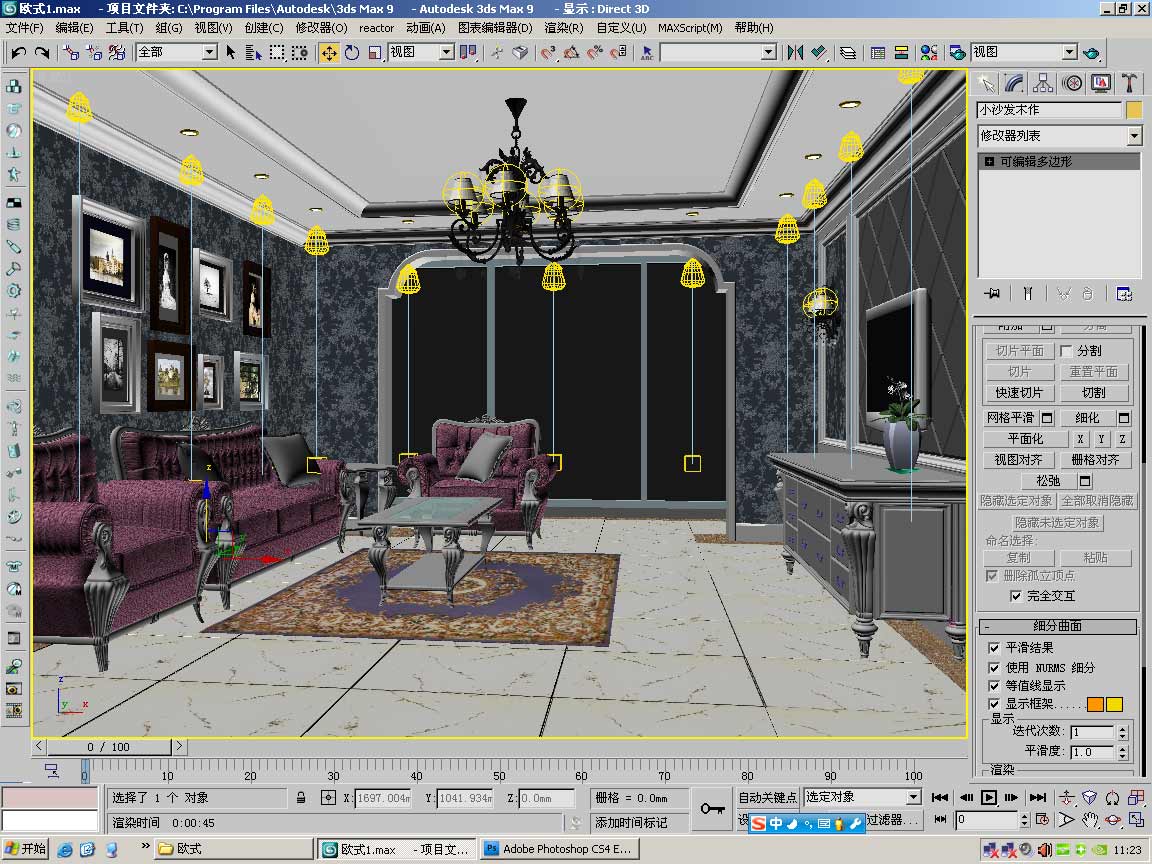Image resolution: width=1152 pixels, height=864 pixels.
Task: Click the 平面化 button
Action: [x=1026, y=439]
